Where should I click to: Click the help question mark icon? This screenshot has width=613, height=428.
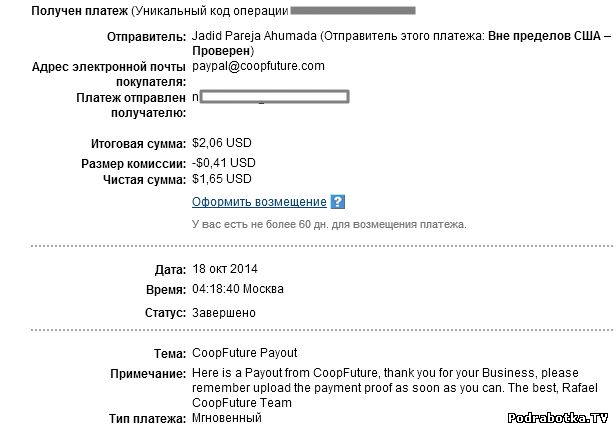coord(338,202)
